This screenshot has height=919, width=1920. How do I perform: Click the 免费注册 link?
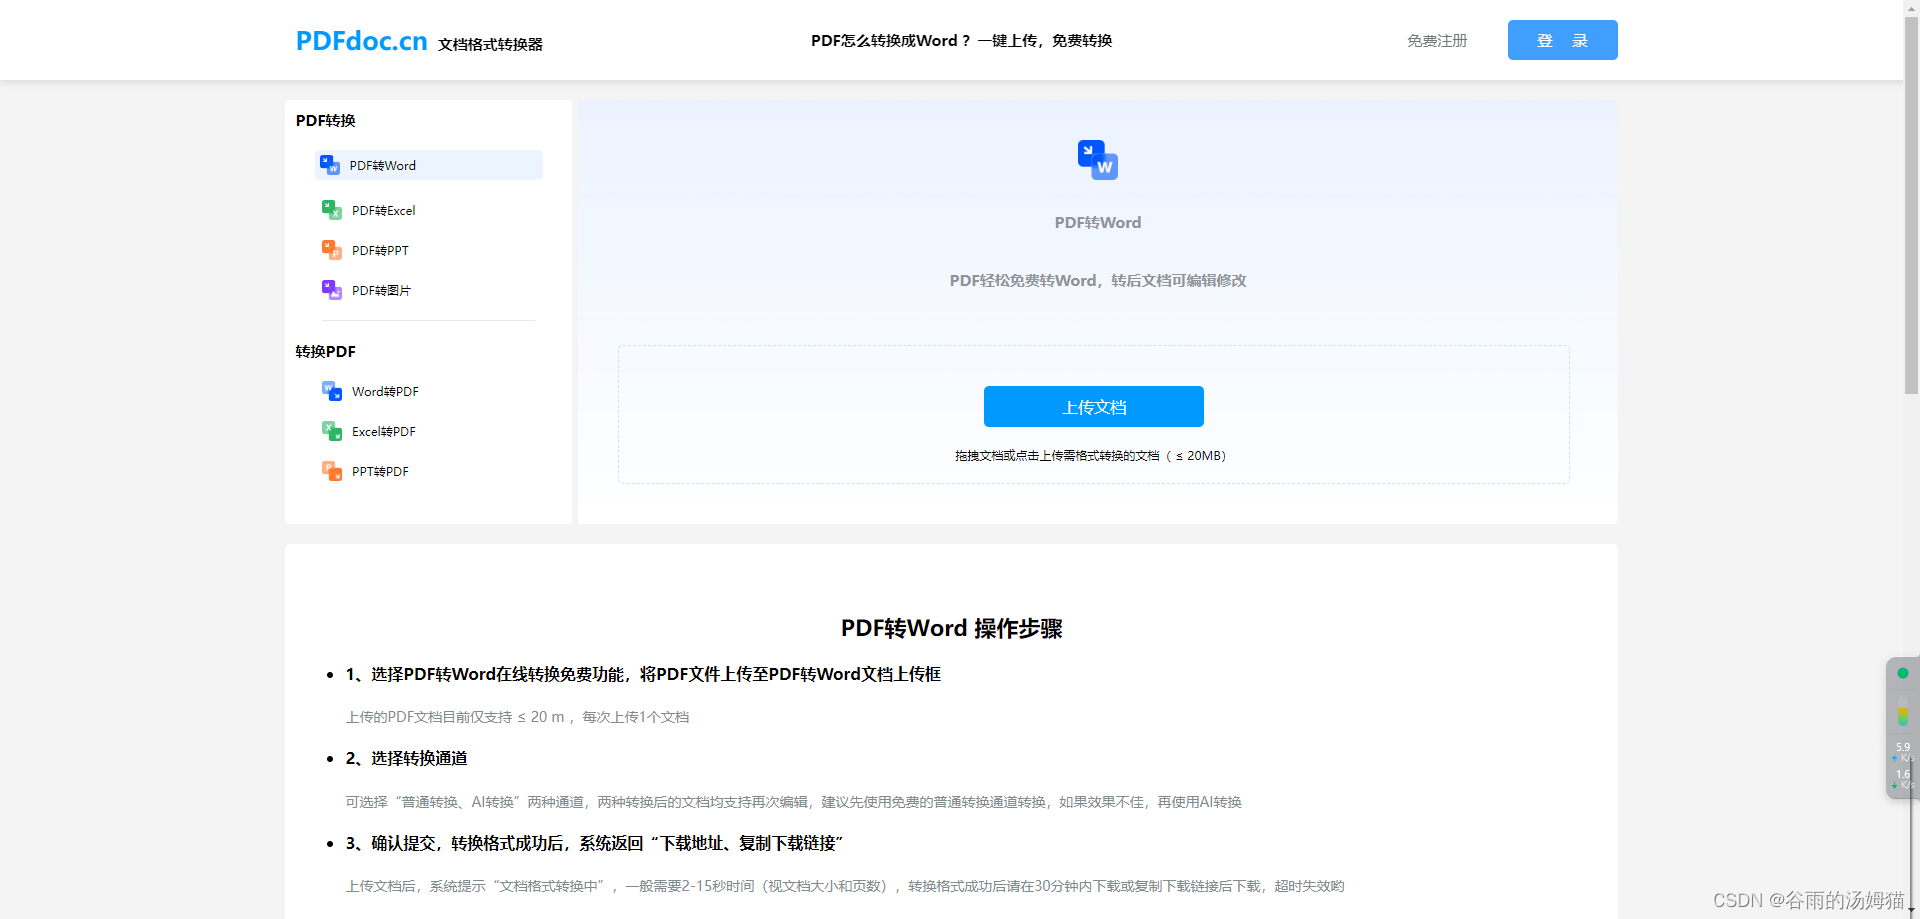[1437, 41]
